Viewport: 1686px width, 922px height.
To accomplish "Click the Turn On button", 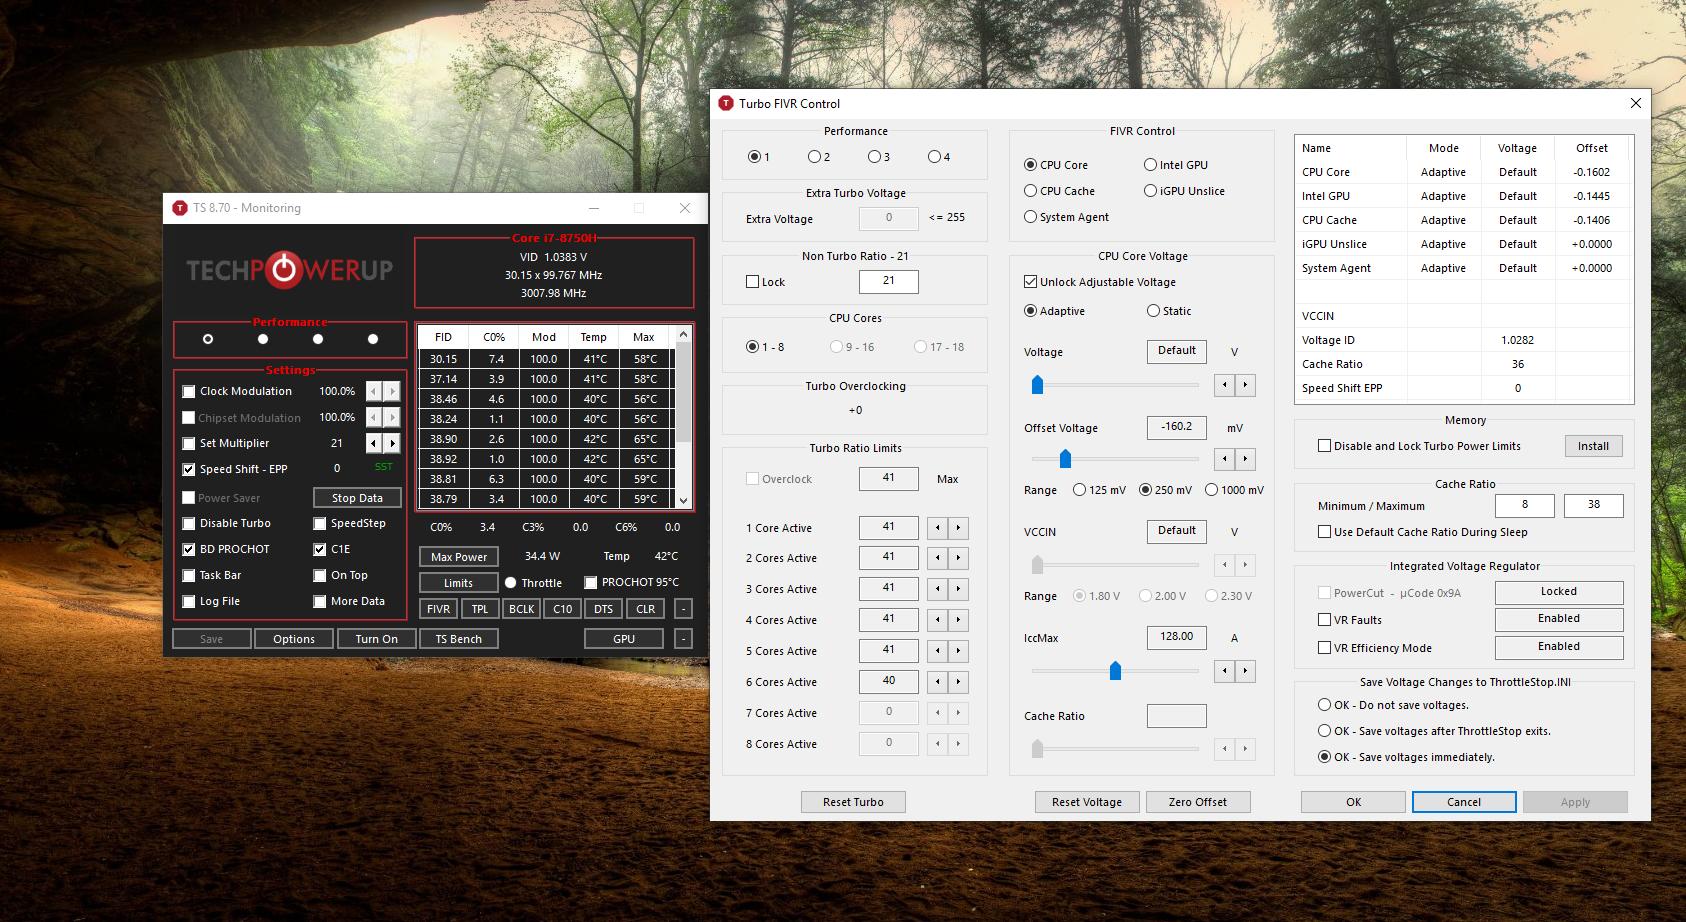I will pos(376,639).
